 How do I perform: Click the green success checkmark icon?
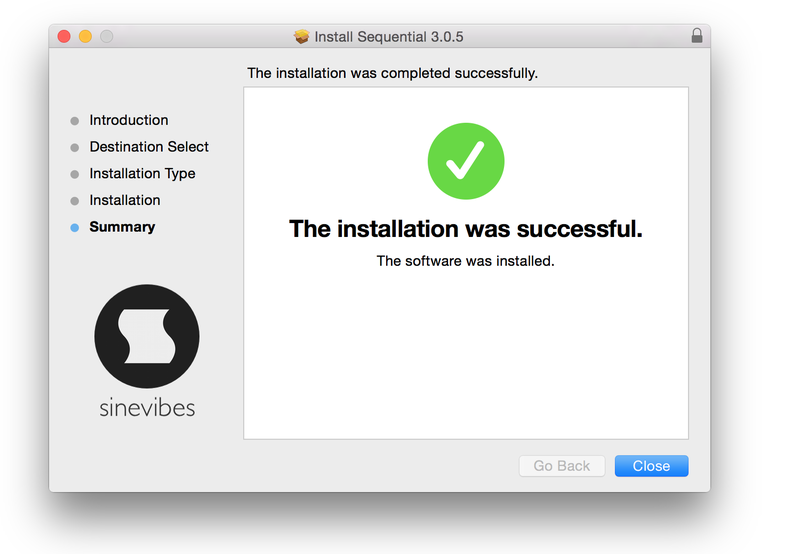(x=465, y=160)
